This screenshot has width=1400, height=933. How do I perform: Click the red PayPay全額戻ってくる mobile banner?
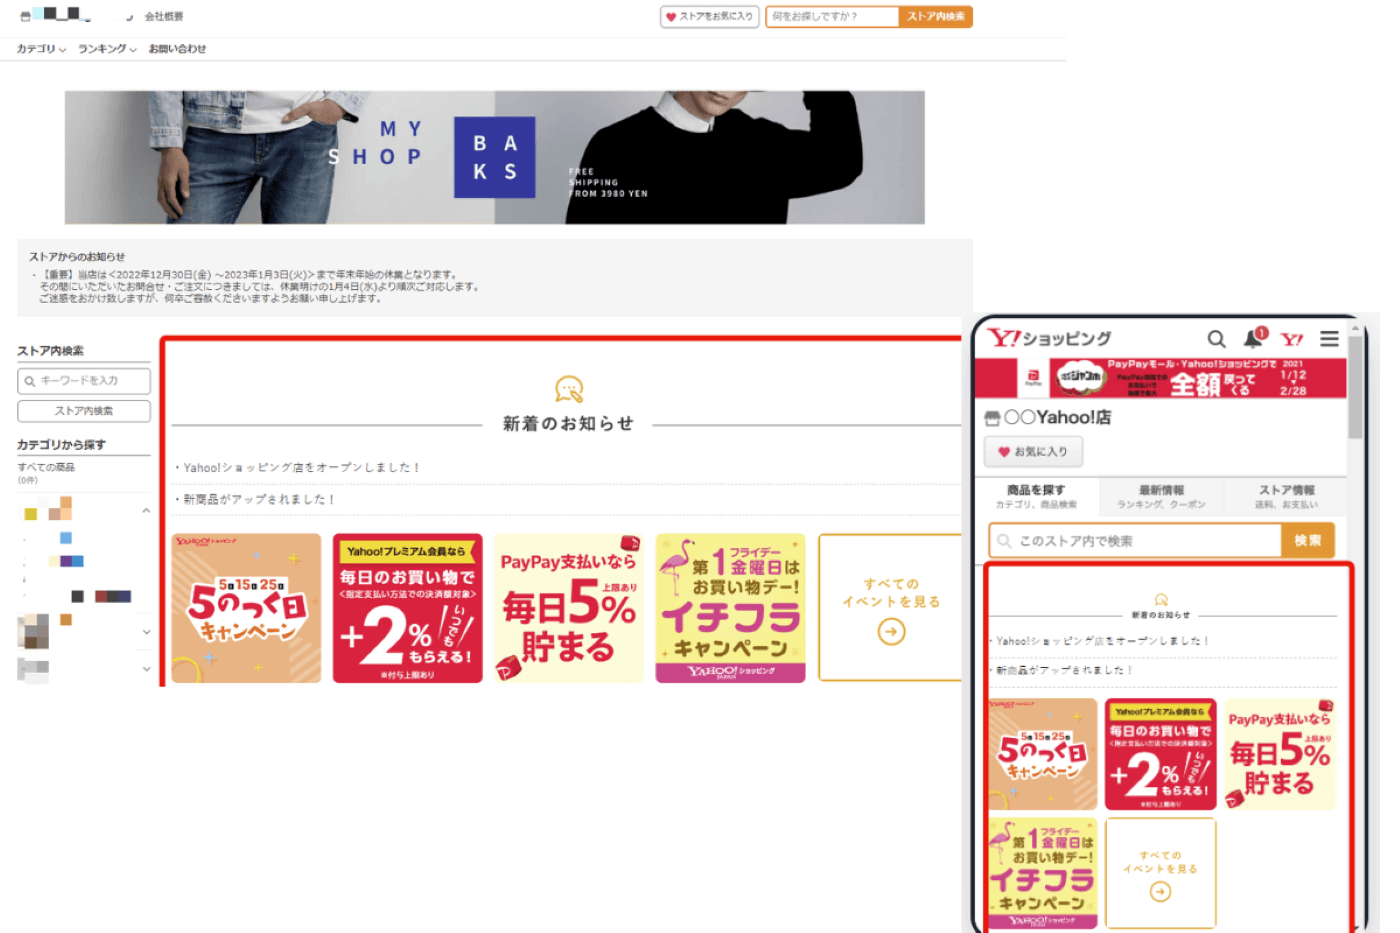click(1160, 378)
